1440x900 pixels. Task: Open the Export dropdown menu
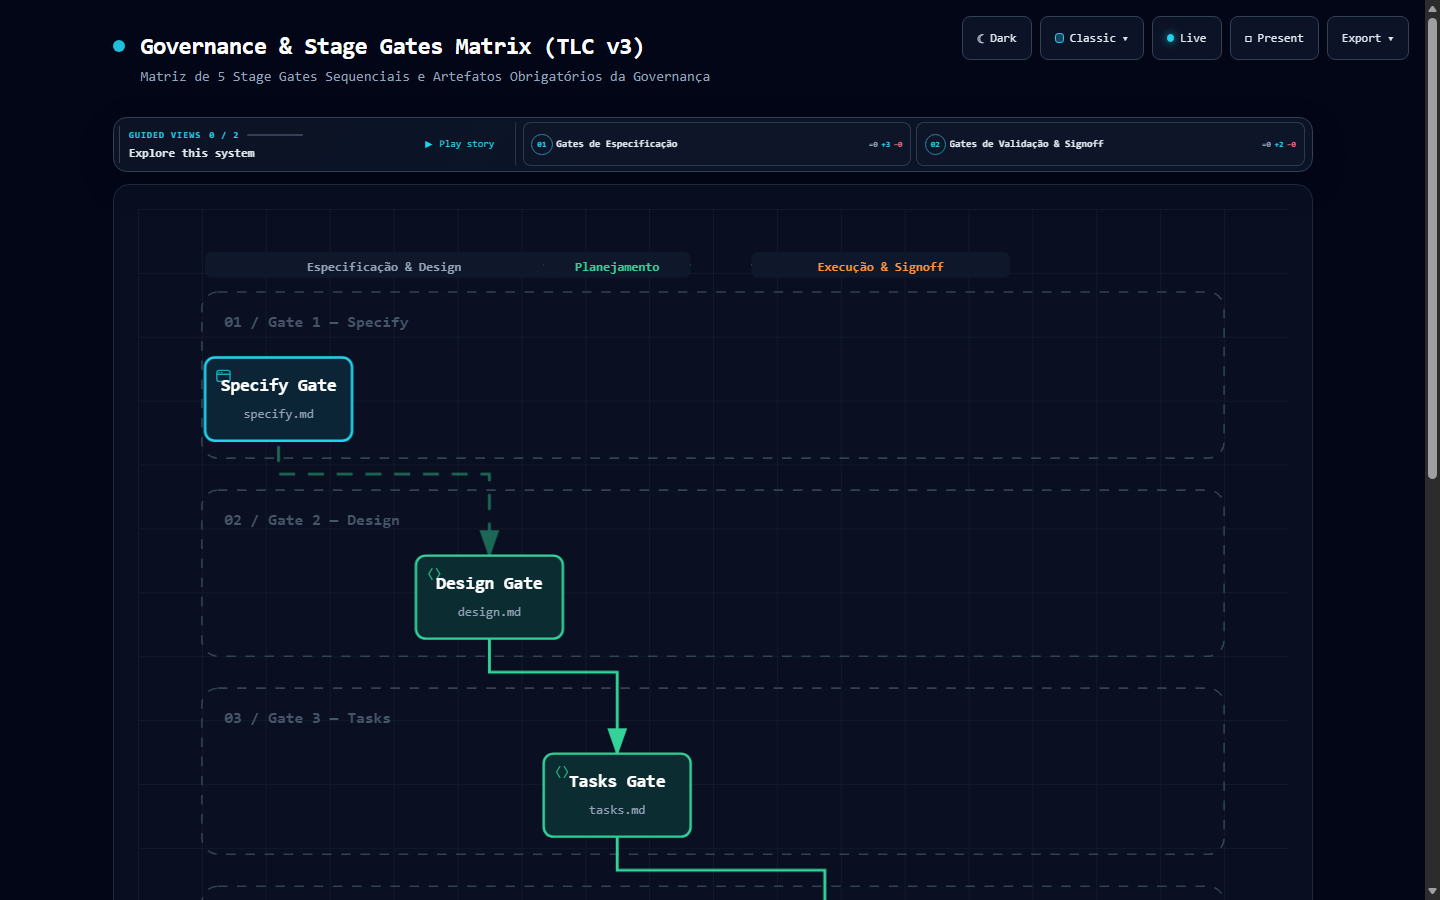1367,38
